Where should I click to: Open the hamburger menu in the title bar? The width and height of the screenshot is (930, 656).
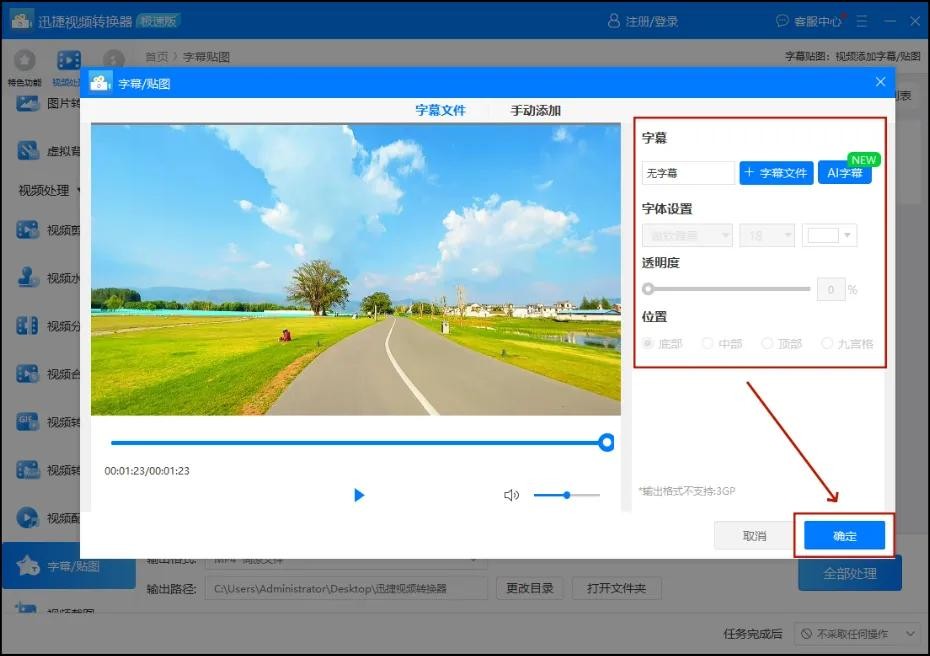click(862, 21)
